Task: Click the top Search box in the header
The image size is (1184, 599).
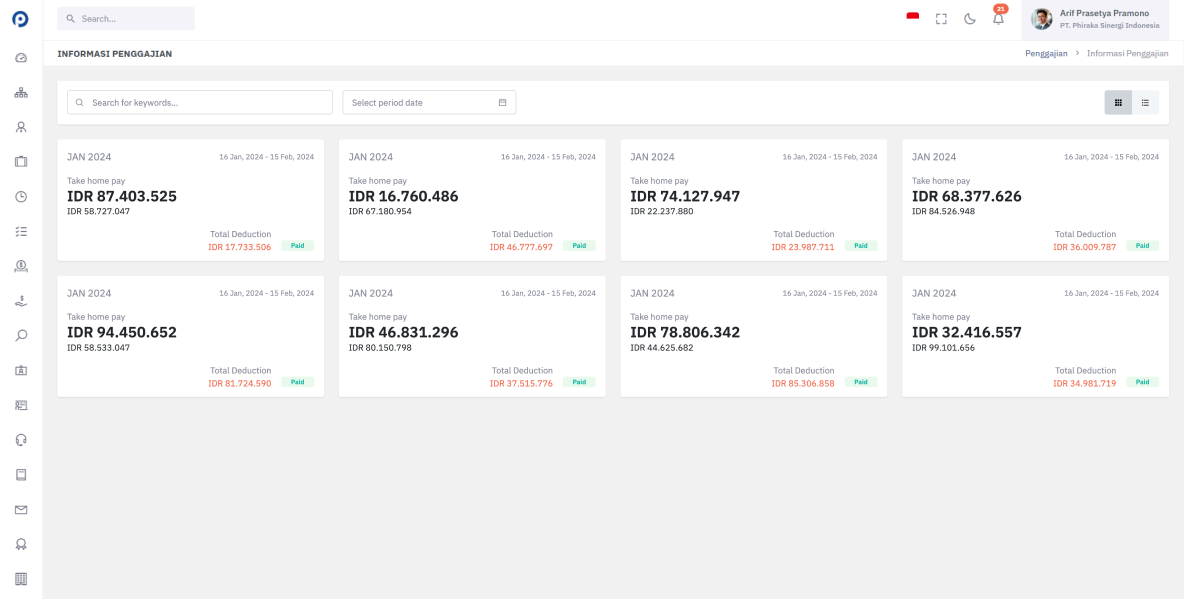Action: point(126,19)
